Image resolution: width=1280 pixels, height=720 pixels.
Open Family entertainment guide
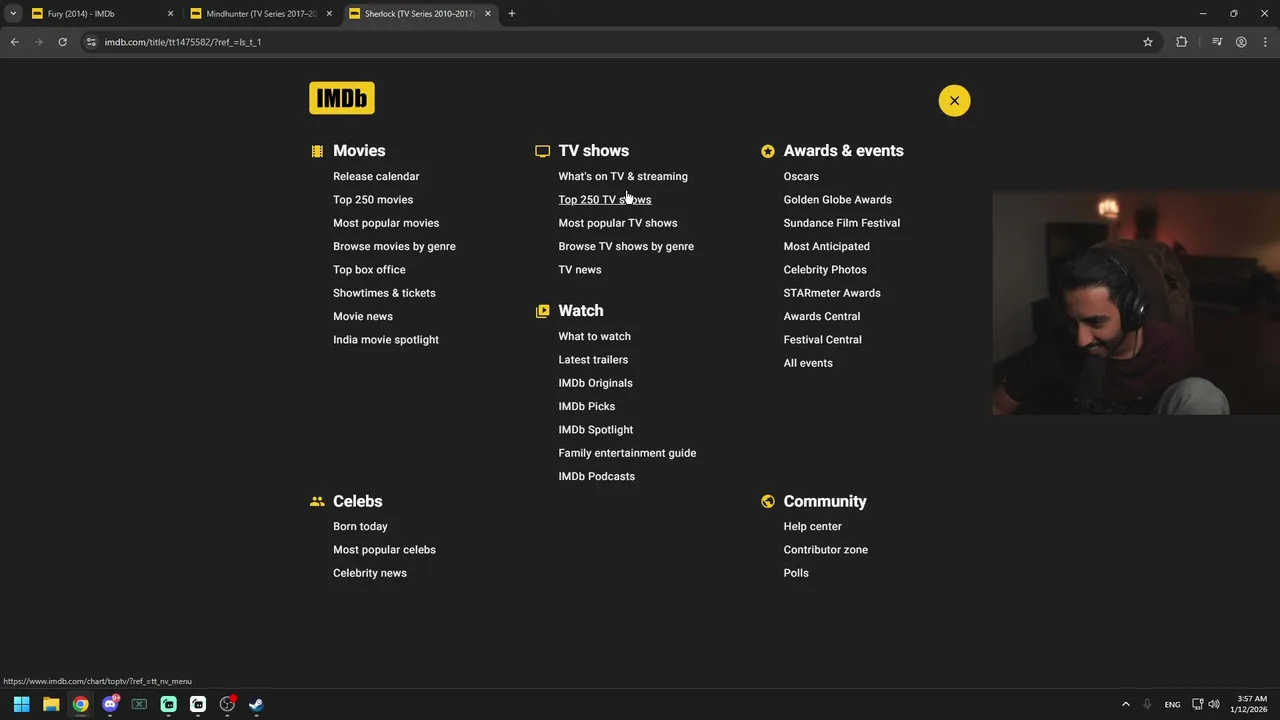pos(627,453)
